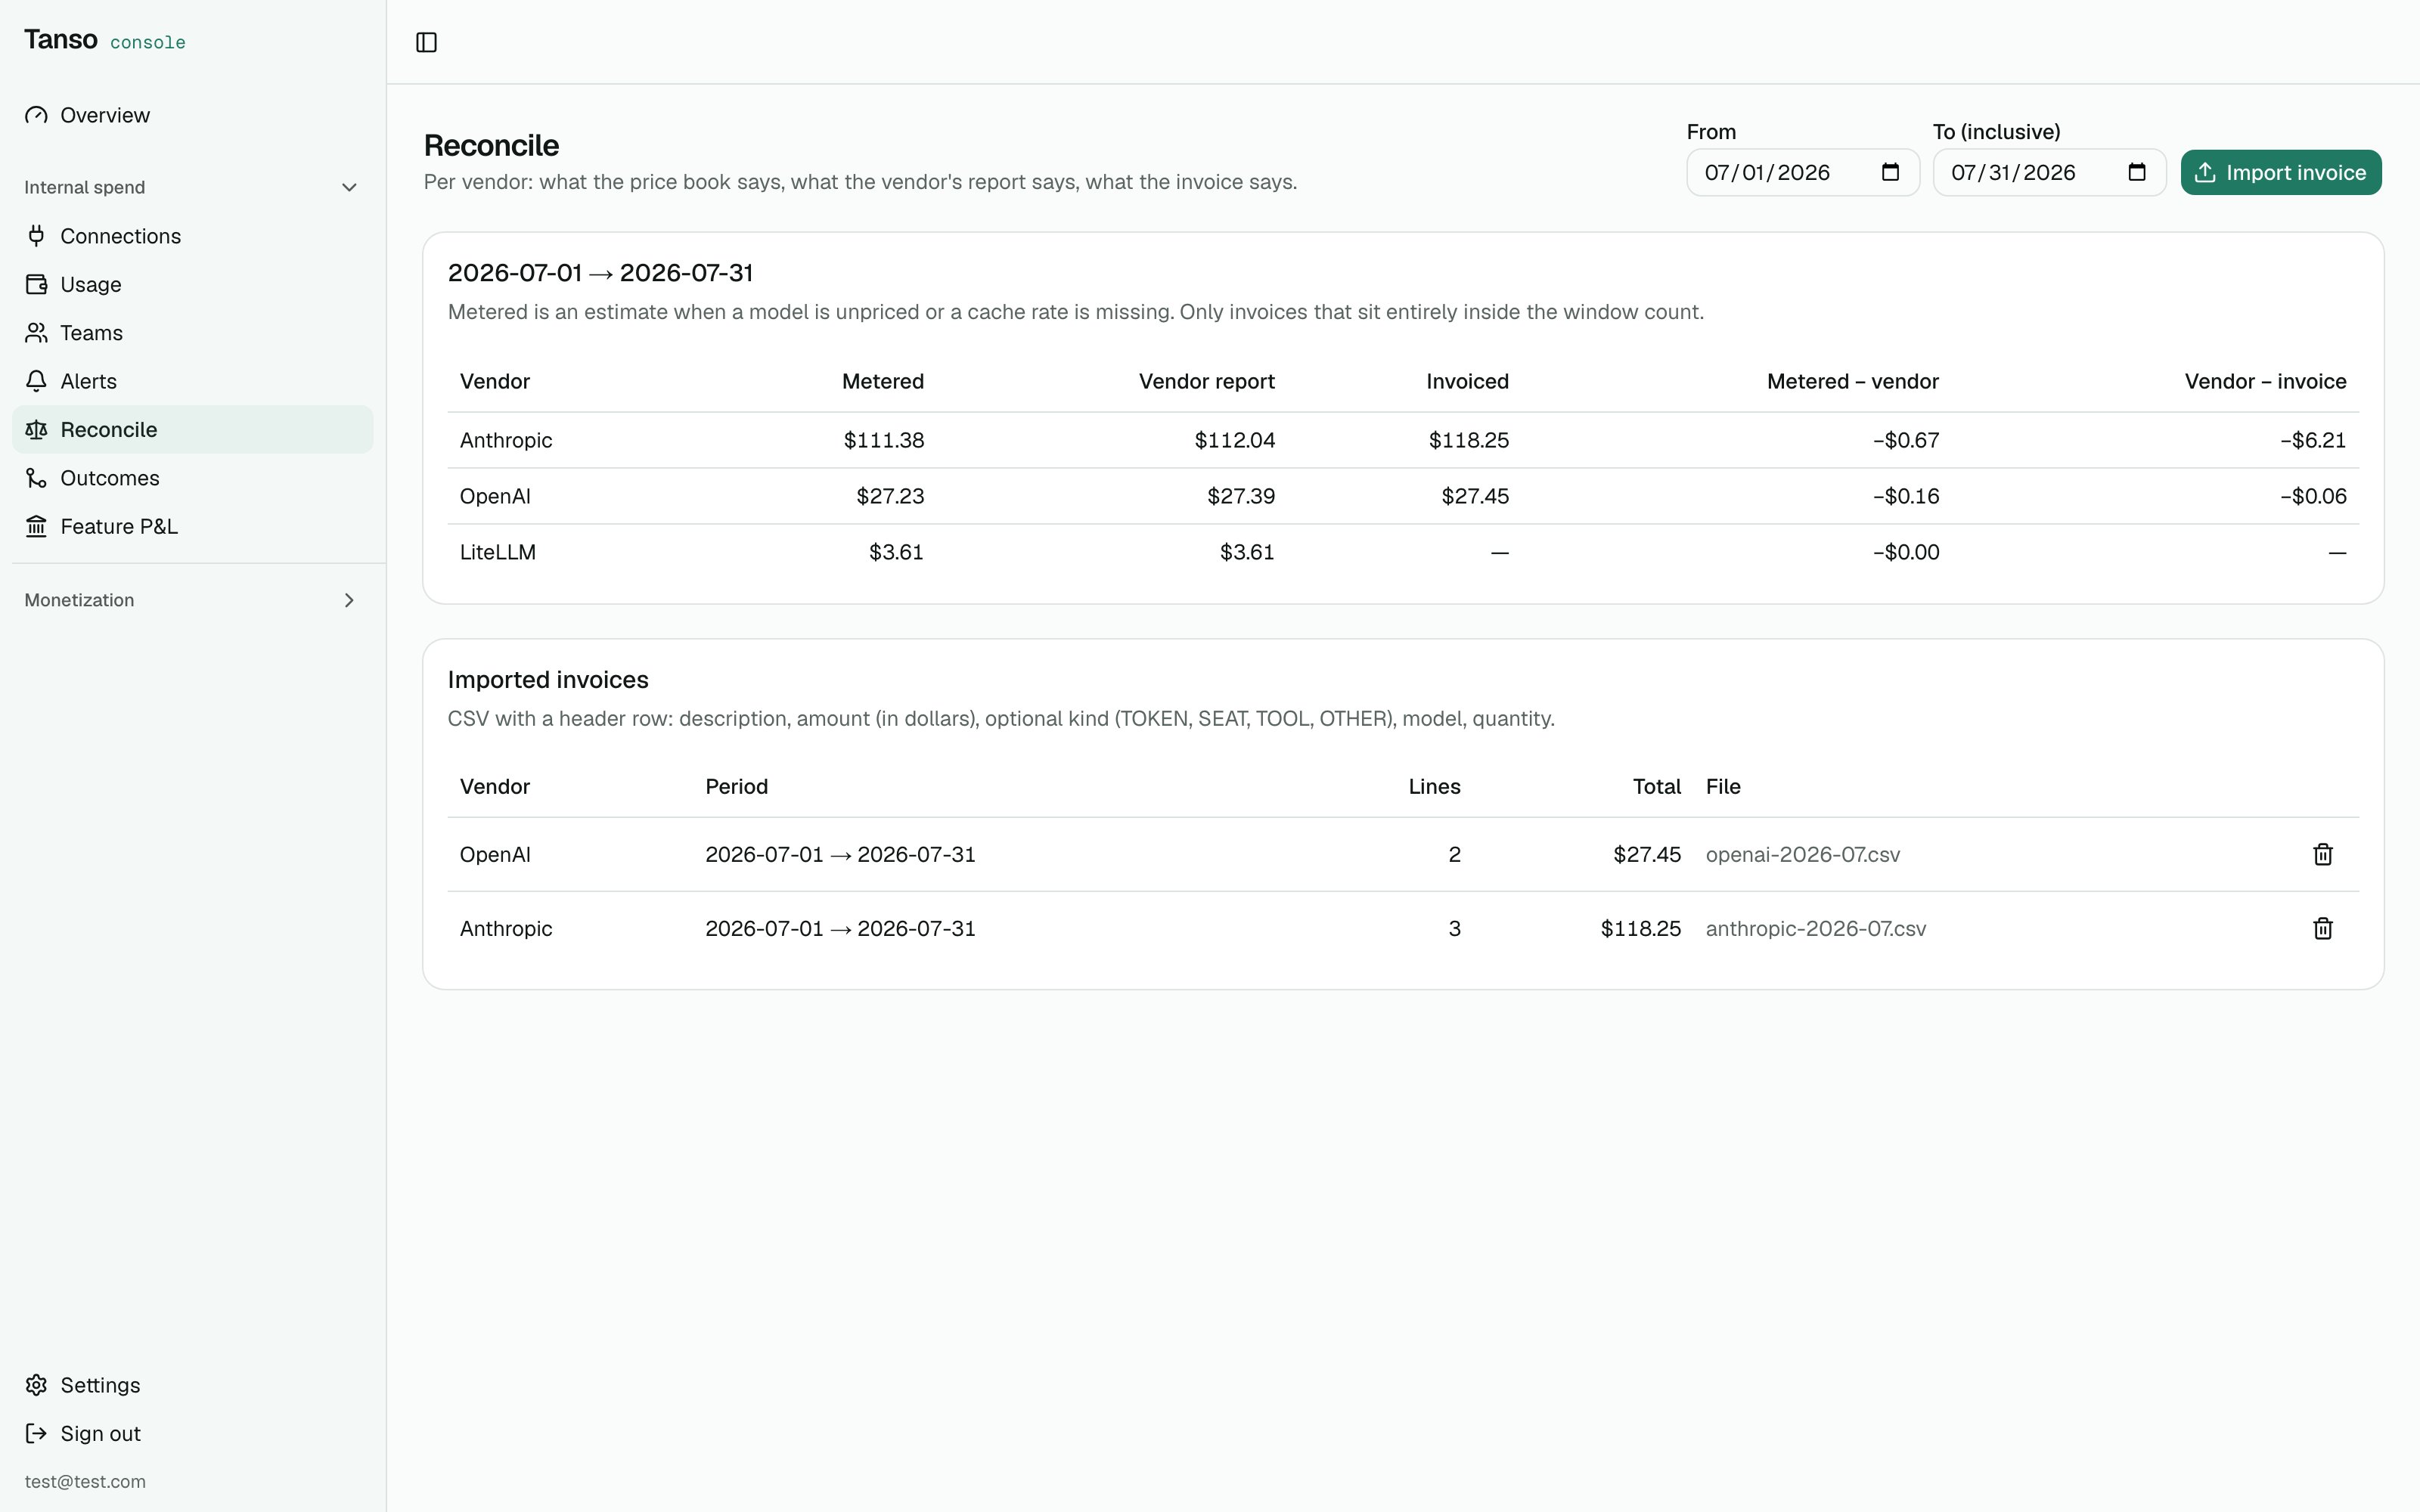Viewport: 2420px width, 1512px height.
Task: Click the Feature P&L bank icon
Action: [36, 526]
